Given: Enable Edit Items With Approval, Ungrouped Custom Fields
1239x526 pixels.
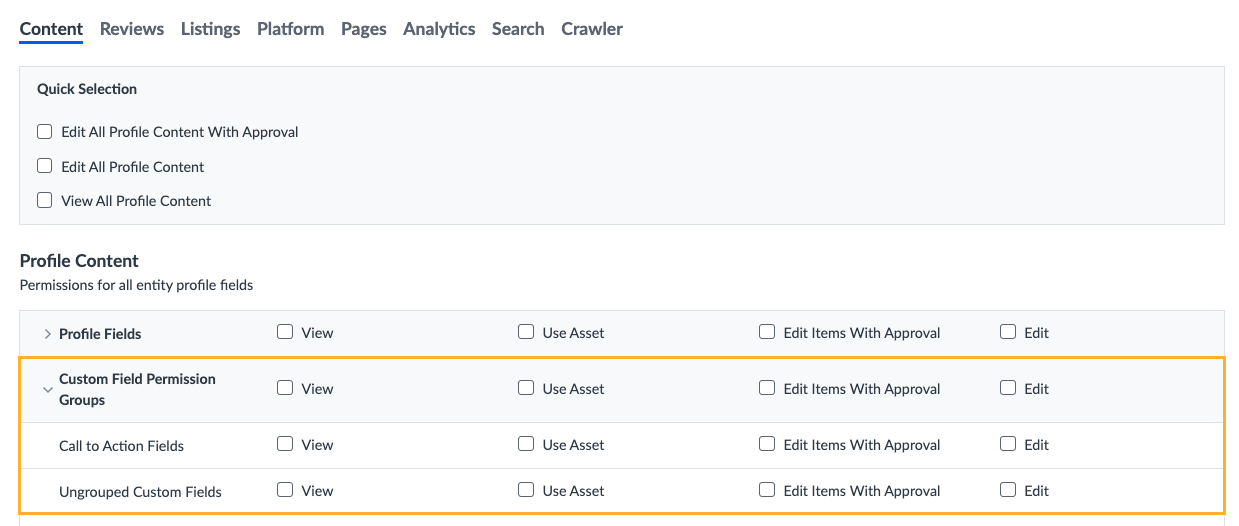Looking at the screenshot, I should pos(767,490).
